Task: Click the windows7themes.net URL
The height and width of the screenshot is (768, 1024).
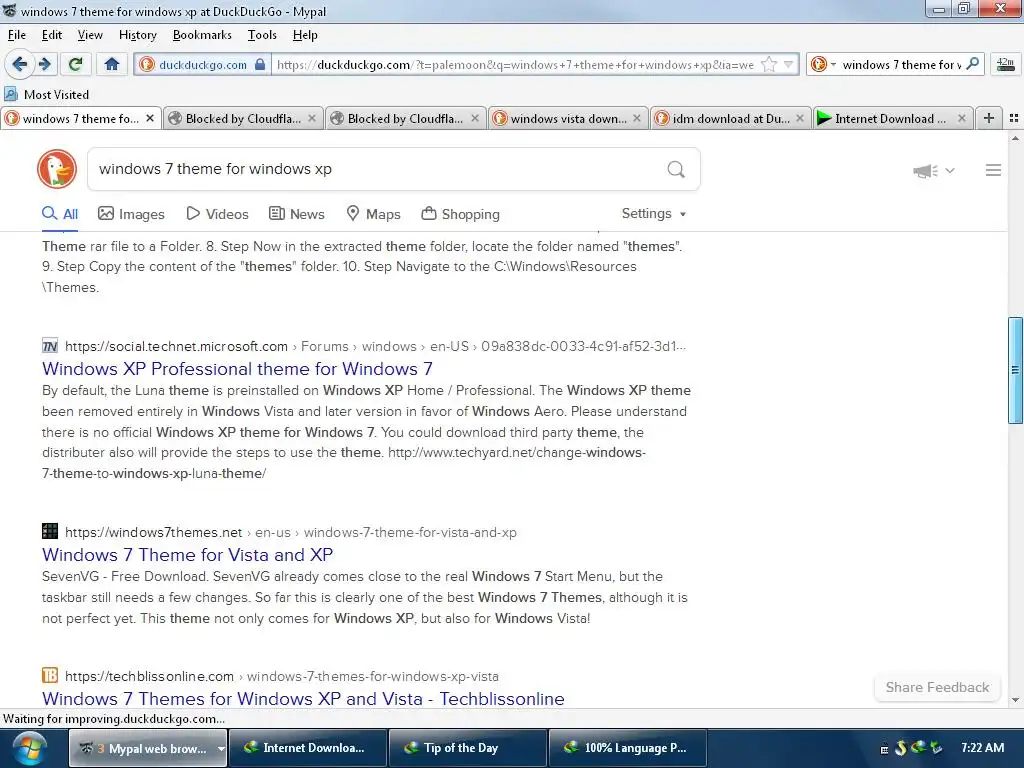Action: point(153,532)
